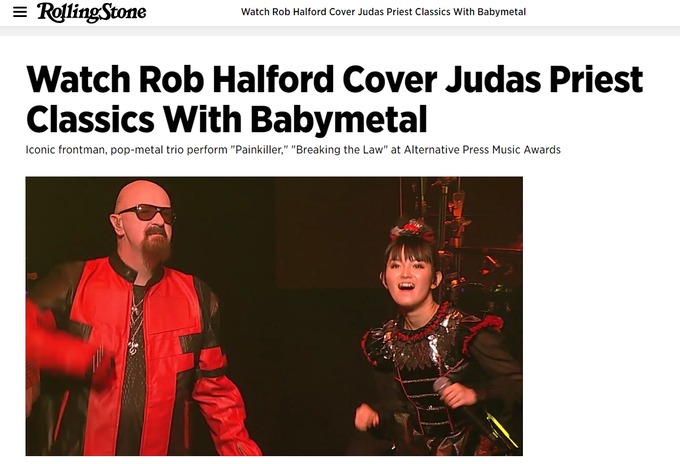
Task: Click the main headline starting with Watch Rob Halford
Action: 334,99
